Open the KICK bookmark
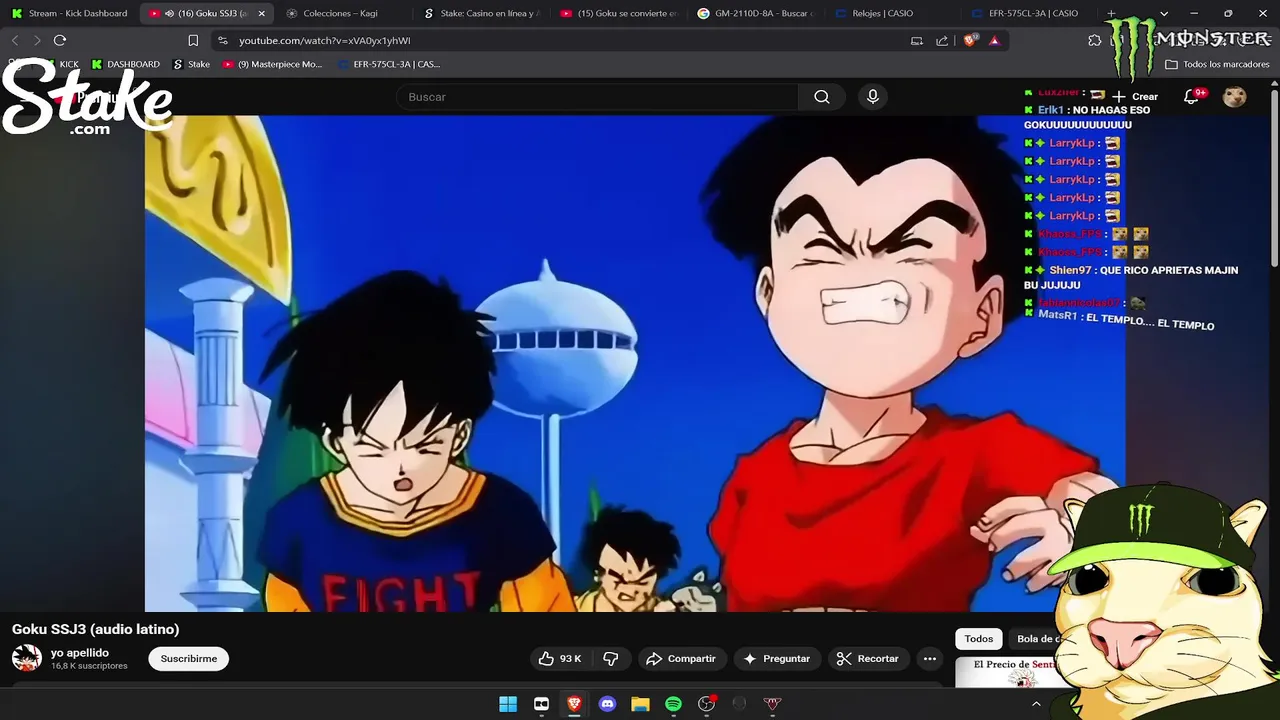The height and width of the screenshot is (720, 1280). 60,64
